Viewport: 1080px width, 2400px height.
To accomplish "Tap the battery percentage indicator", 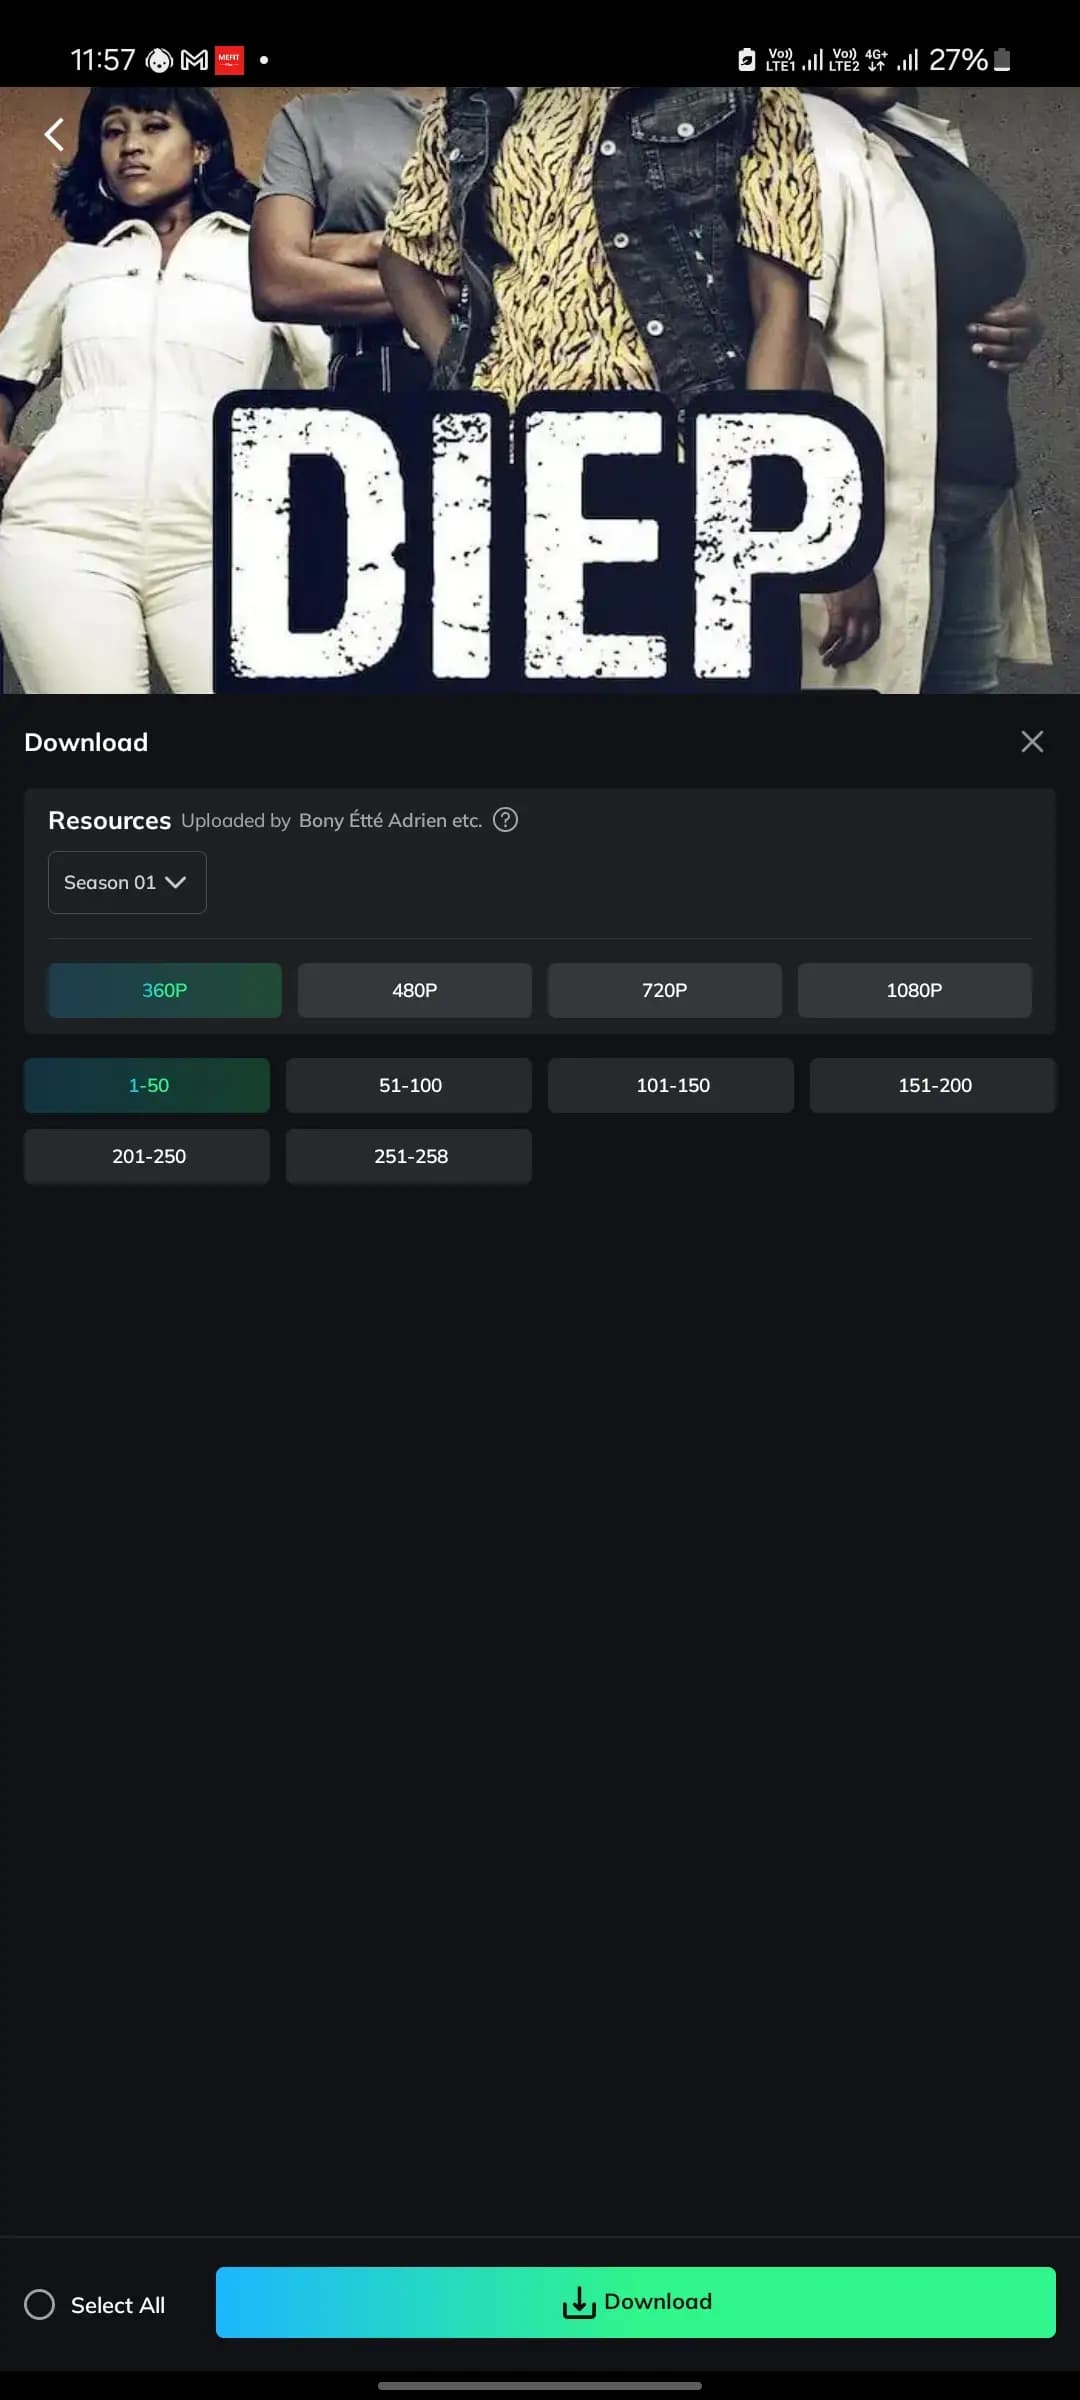I will (958, 60).
